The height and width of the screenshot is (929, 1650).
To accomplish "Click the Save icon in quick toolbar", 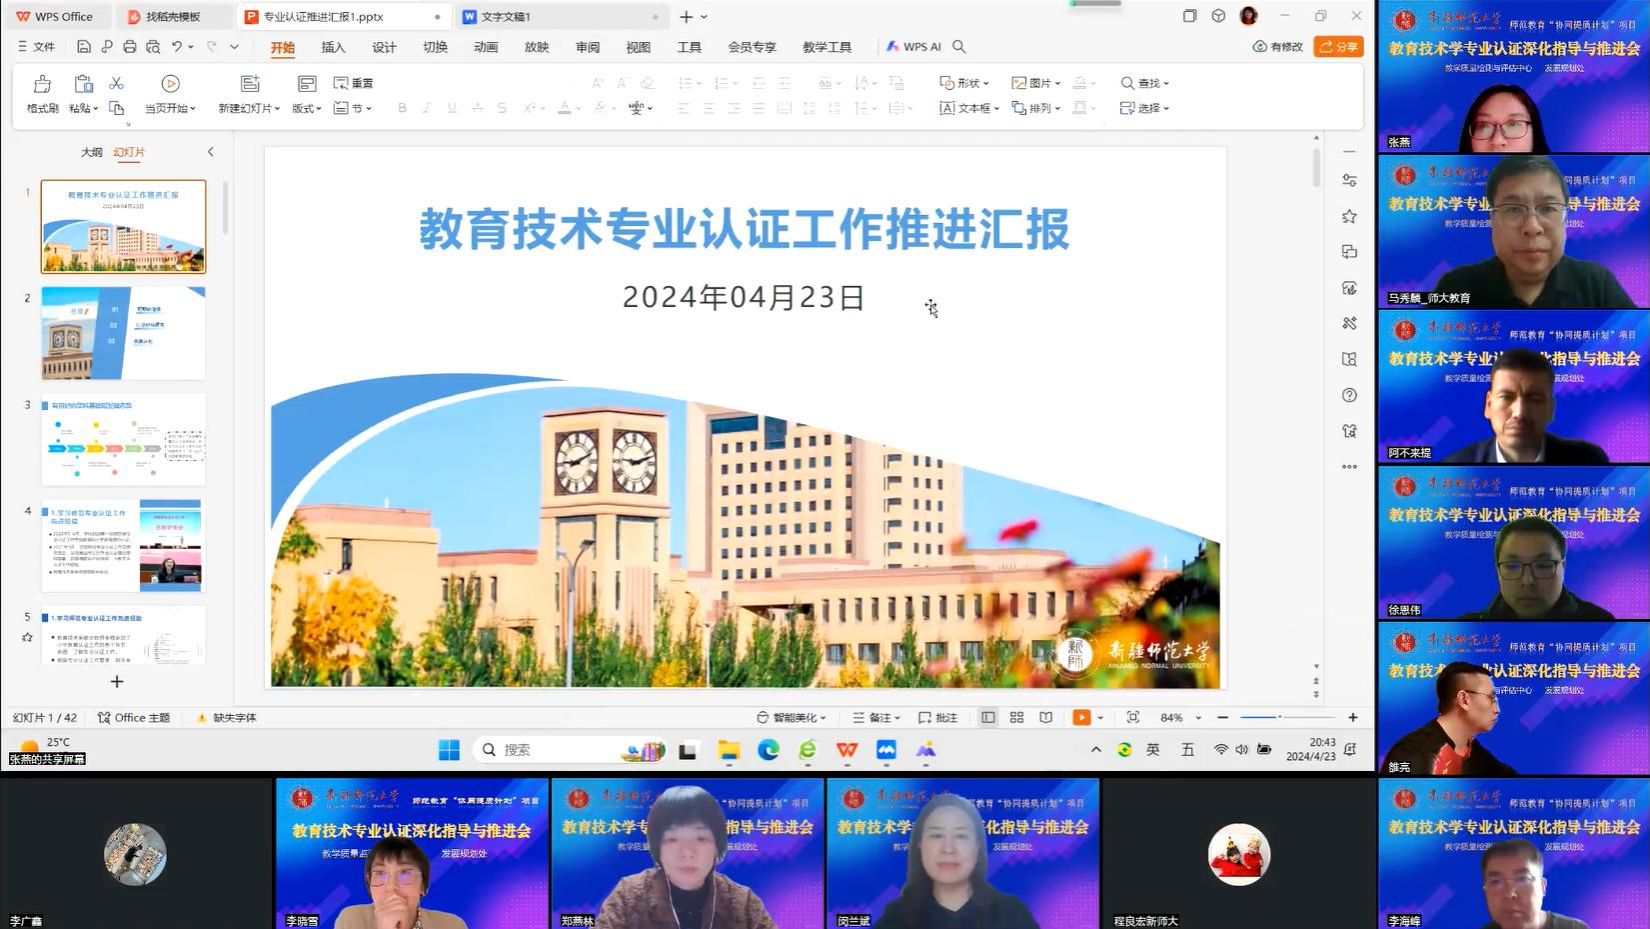I will pyautogui.click(x=84, y=47).
